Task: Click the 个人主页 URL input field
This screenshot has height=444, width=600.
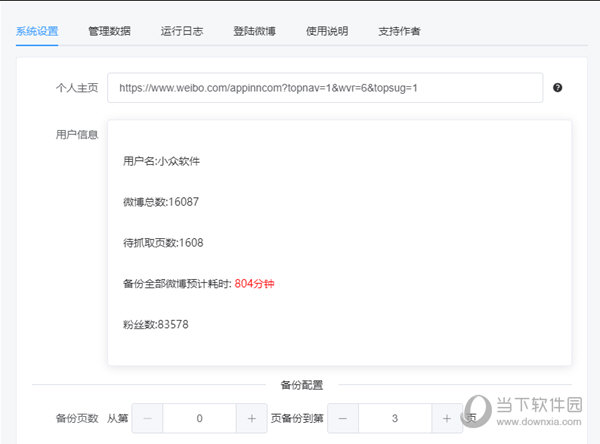Action: tap(325, 88)
